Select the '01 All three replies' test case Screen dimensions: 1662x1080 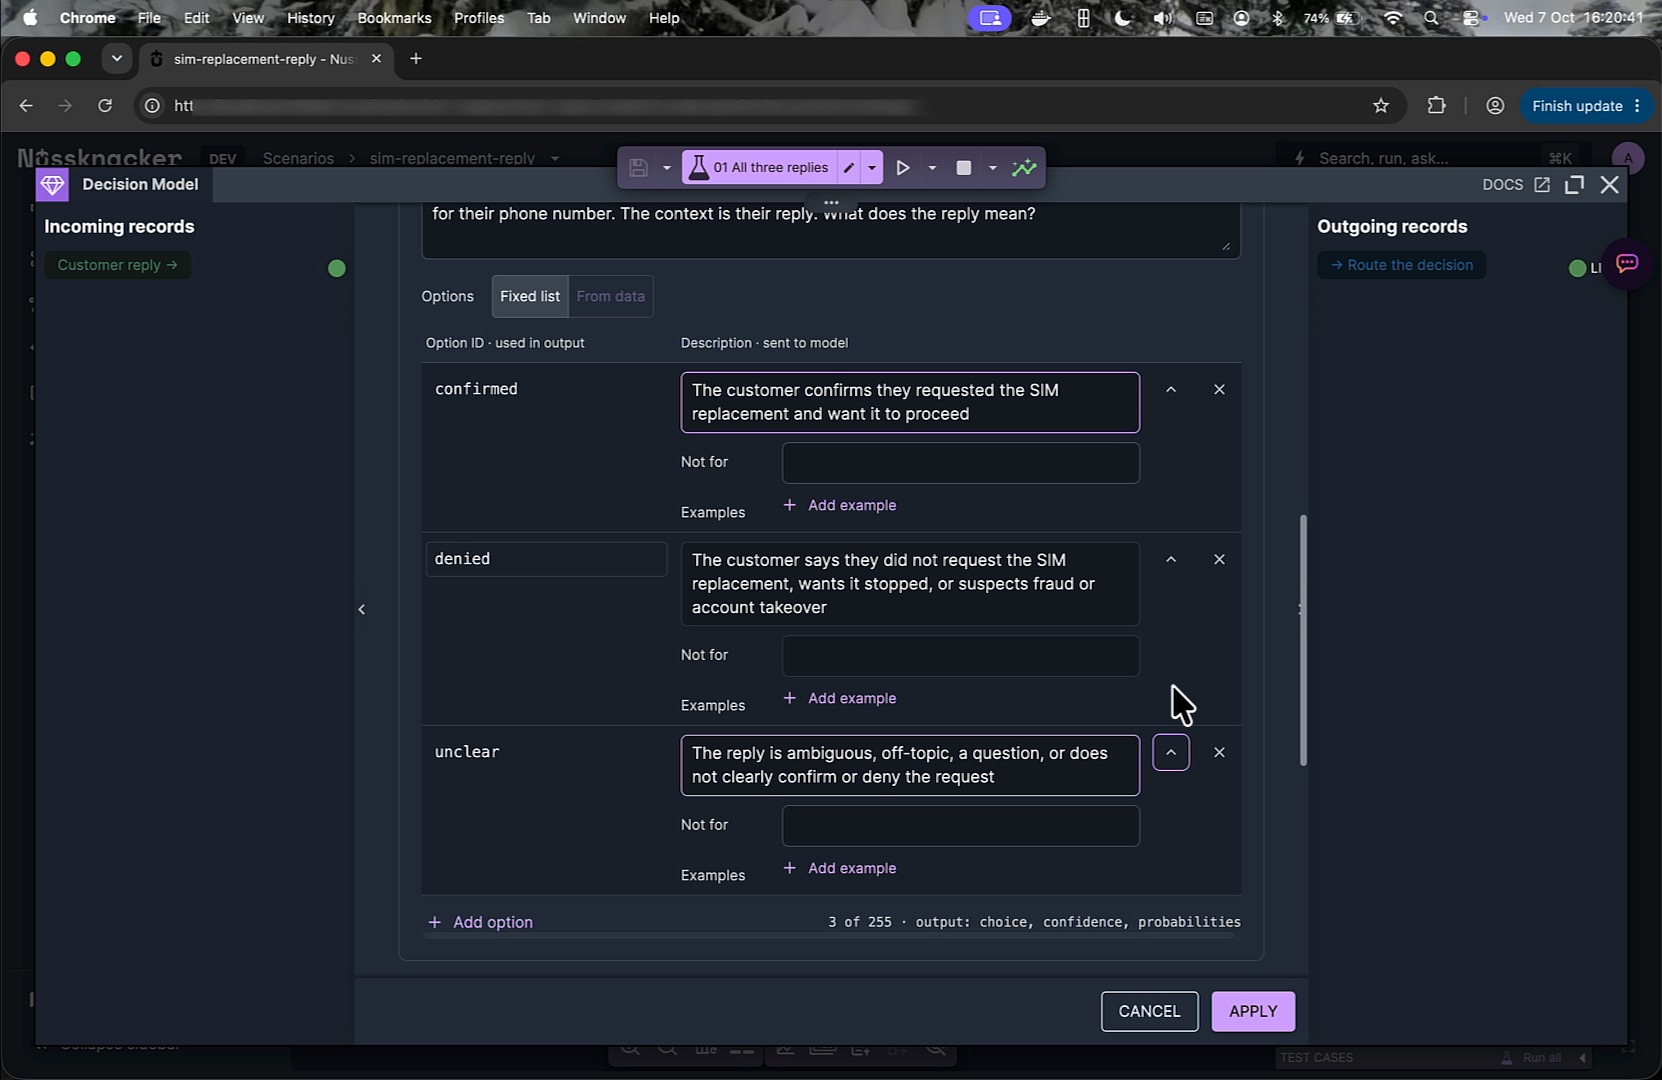(x=759, y=168)
